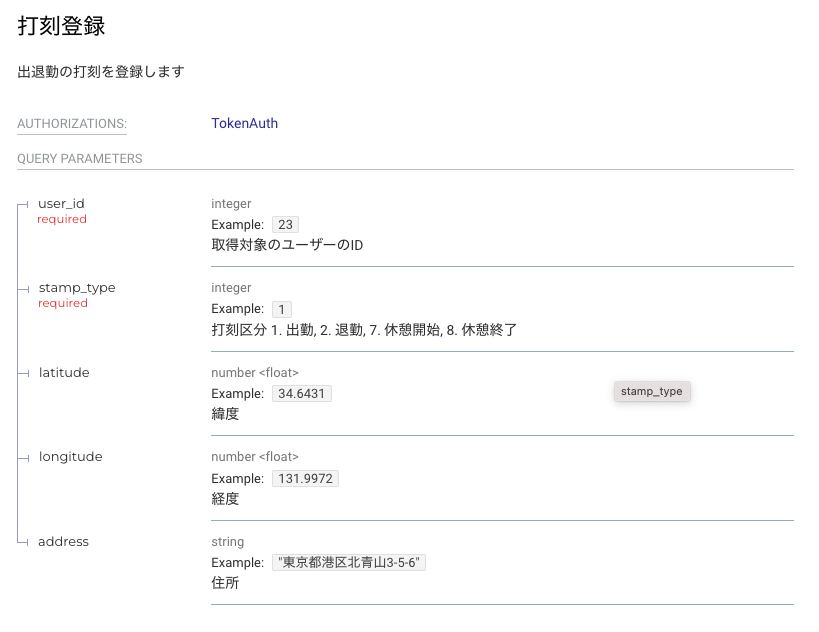This screenshot has height=632, width=819.
Task: Click the example value 34.6431
Action: tap(301, 393)
